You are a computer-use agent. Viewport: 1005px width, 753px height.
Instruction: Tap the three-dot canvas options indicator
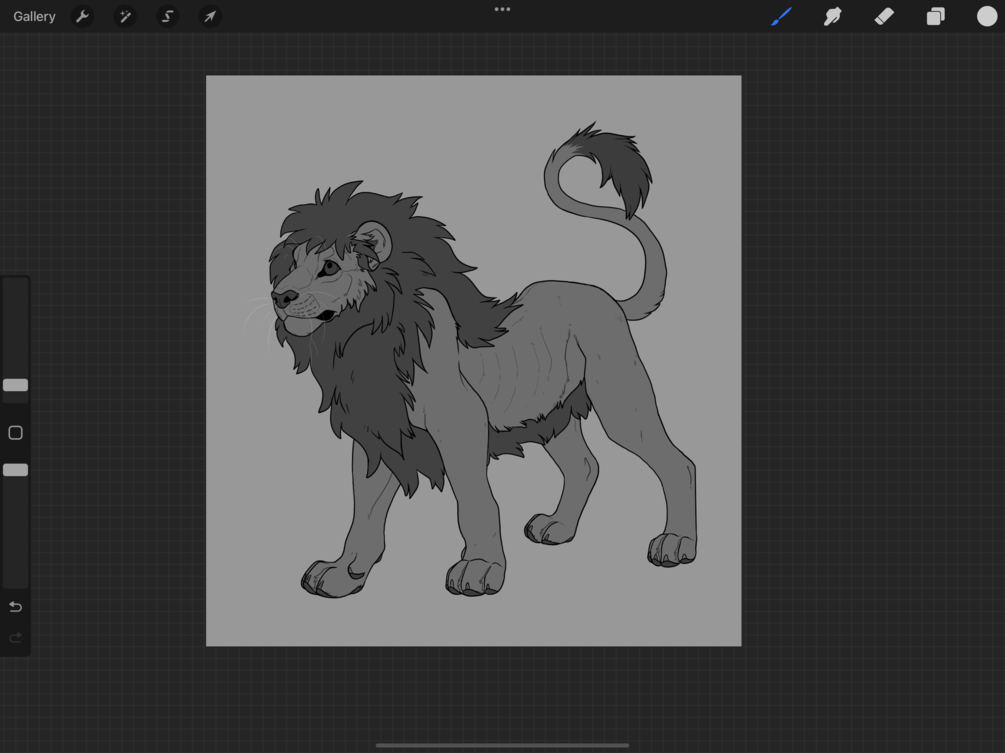click(x=502, y=8)
